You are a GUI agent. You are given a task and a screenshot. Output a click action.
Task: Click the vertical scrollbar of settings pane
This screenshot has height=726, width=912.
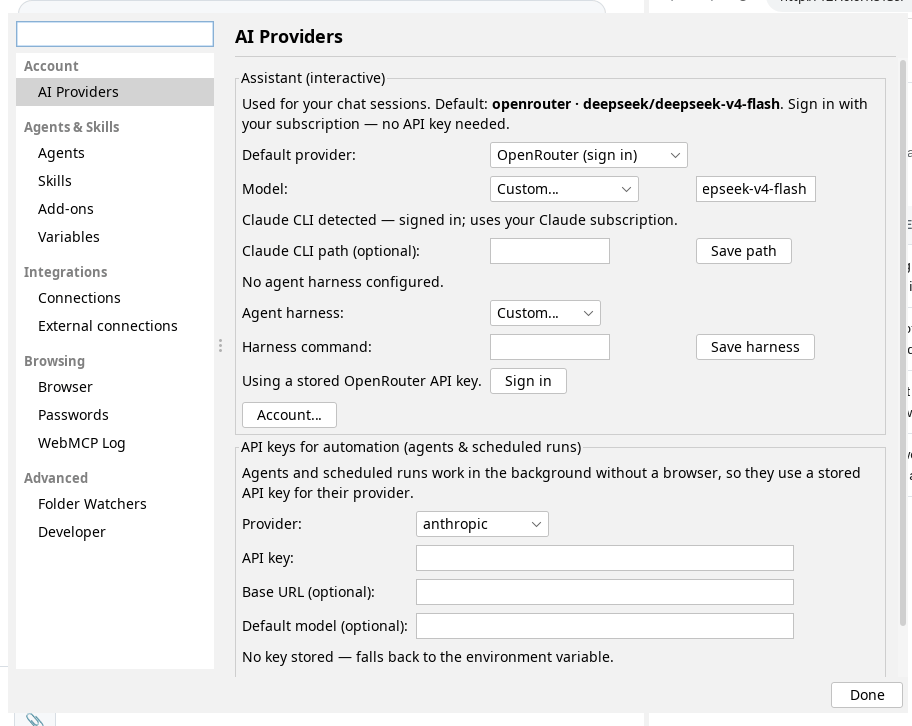(903, 343)
